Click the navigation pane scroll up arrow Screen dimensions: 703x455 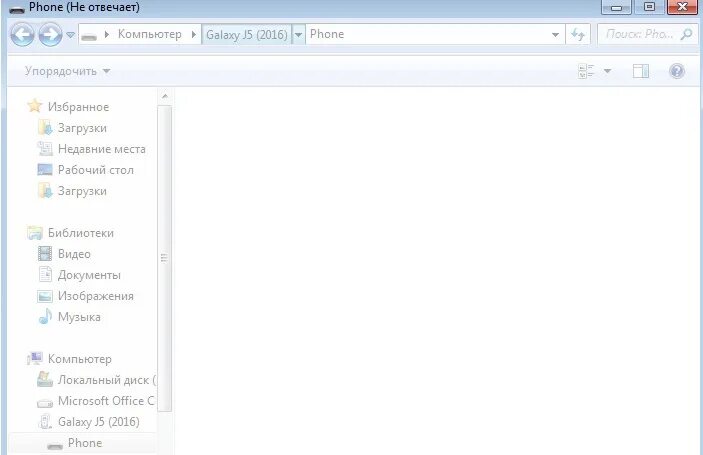coord(165,96)
